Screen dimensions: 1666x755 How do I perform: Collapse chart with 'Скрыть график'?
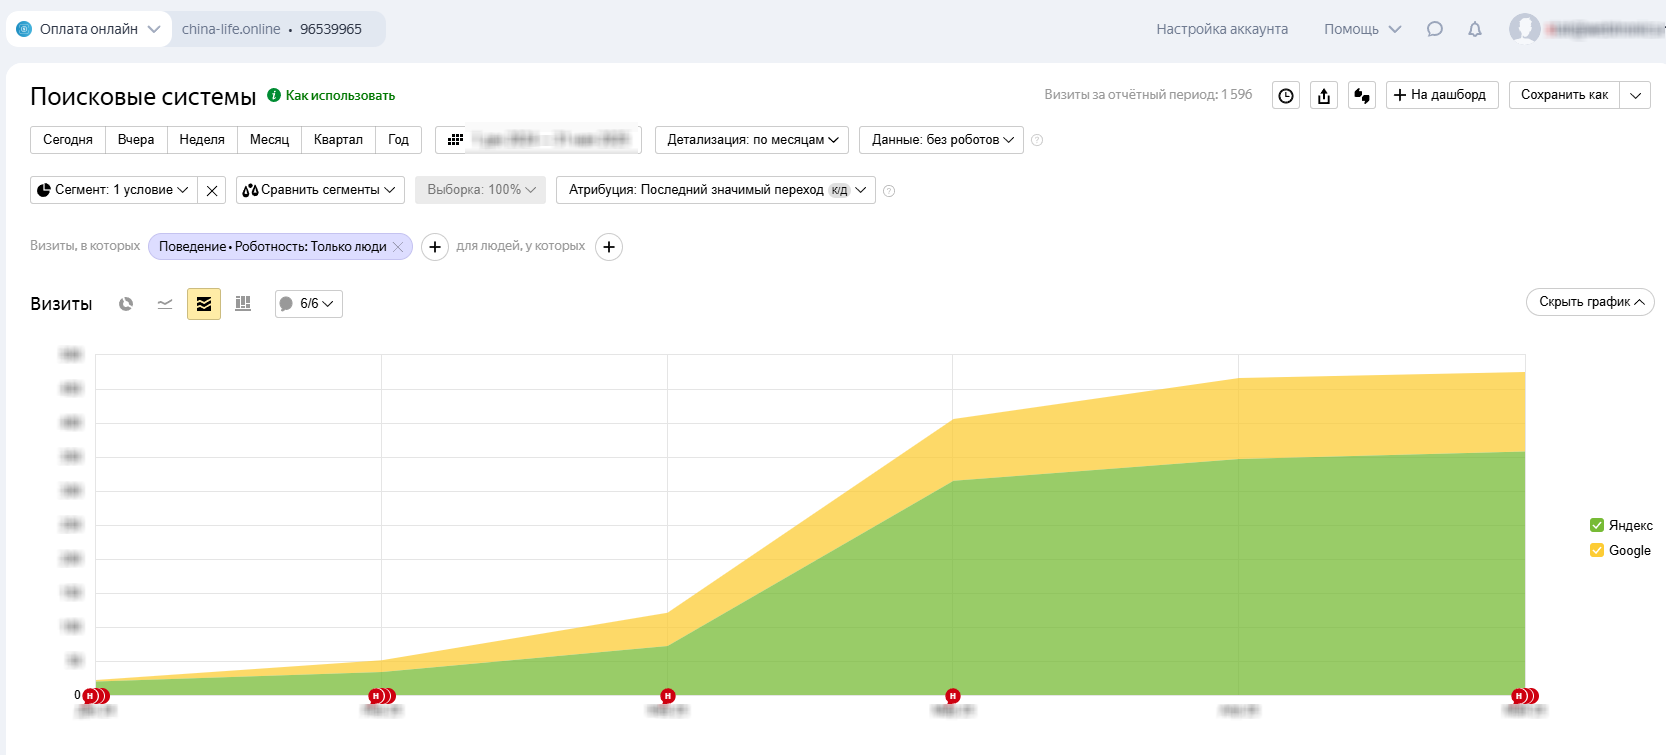pos(1590,302)
